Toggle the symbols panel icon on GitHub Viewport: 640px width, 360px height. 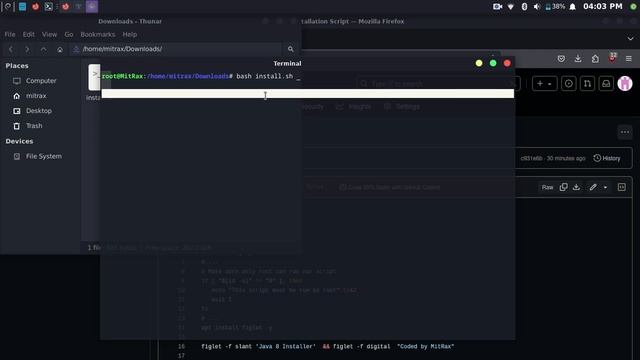622,187
